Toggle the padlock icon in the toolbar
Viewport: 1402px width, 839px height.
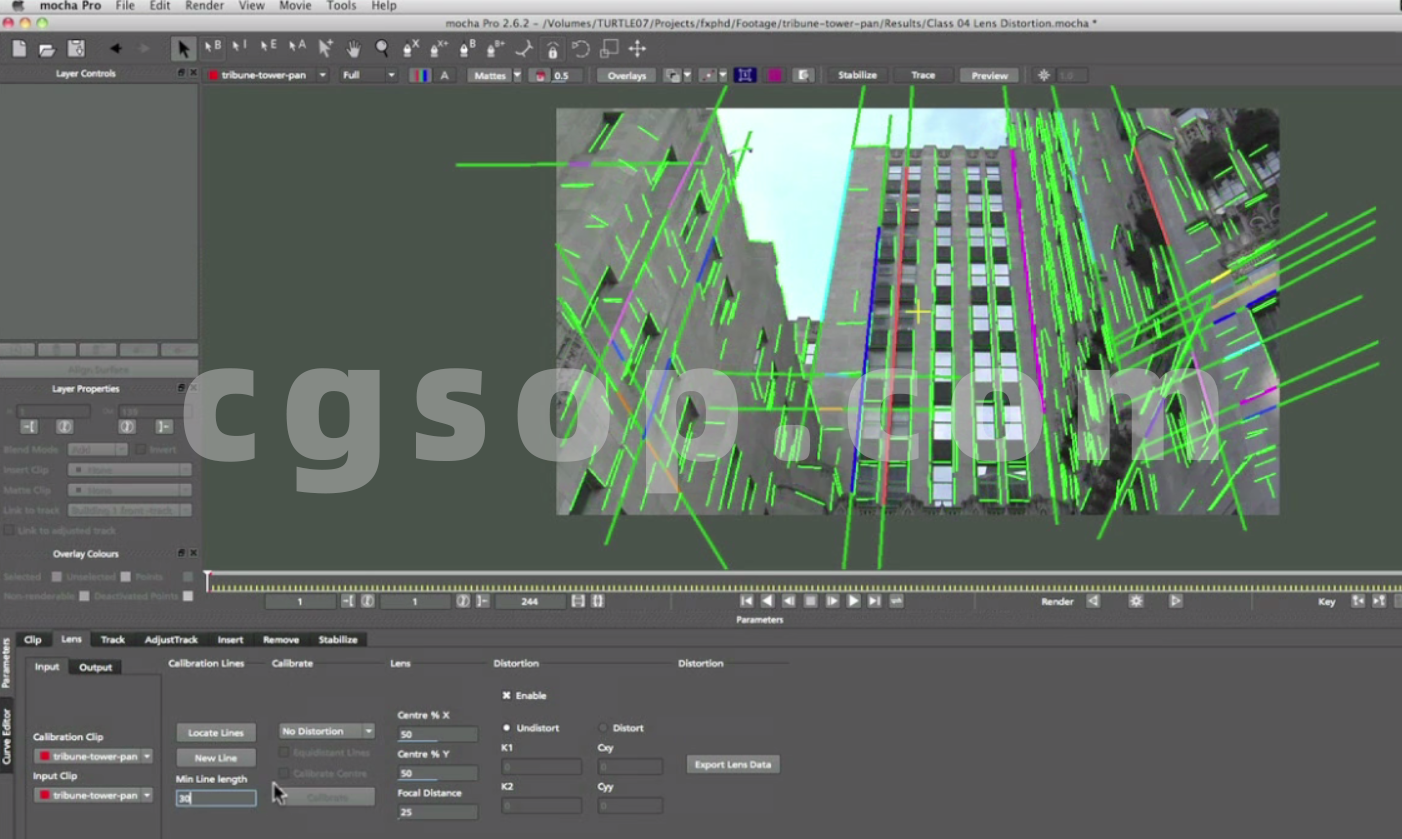pyautogui.click(x=552, y=48)
